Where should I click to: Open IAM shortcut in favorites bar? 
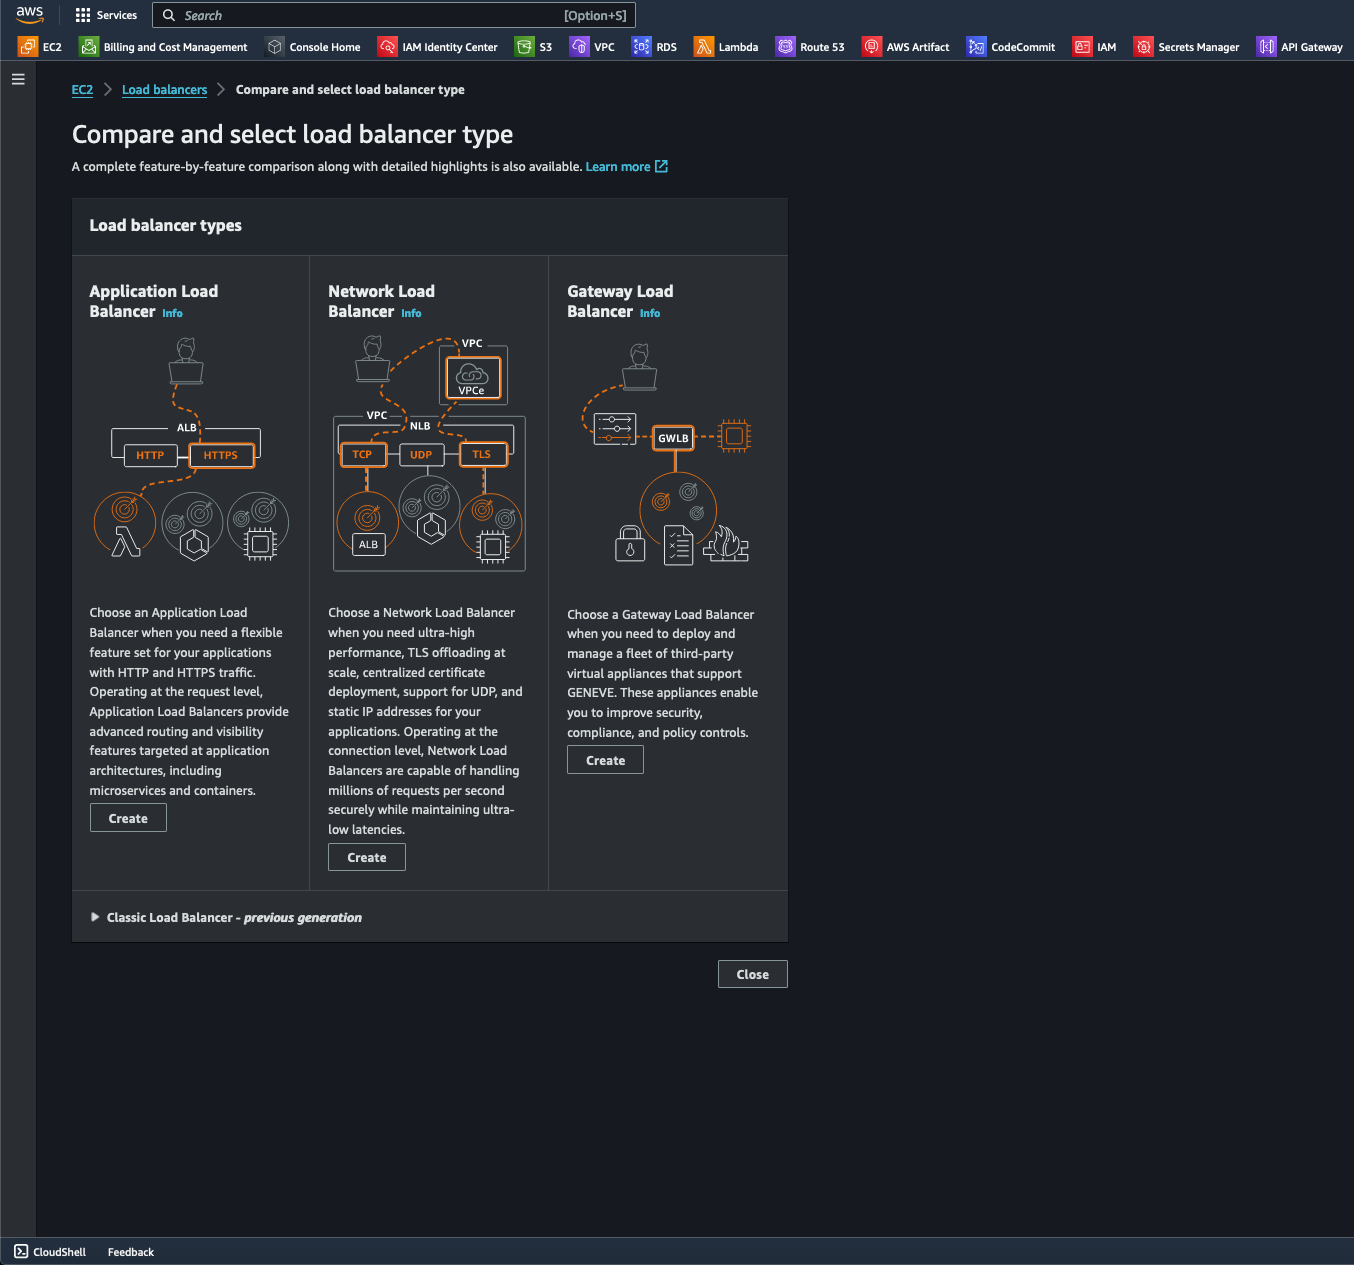(x=1094, y=47)
